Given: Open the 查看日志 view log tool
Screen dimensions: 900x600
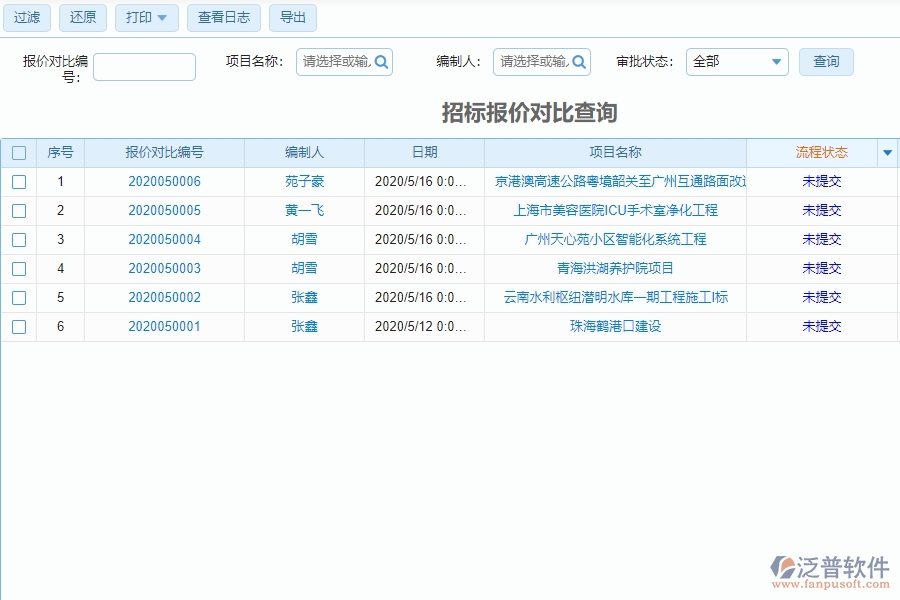Looking at the screenshot, I should pyautogui.click(x=223, y=17).
